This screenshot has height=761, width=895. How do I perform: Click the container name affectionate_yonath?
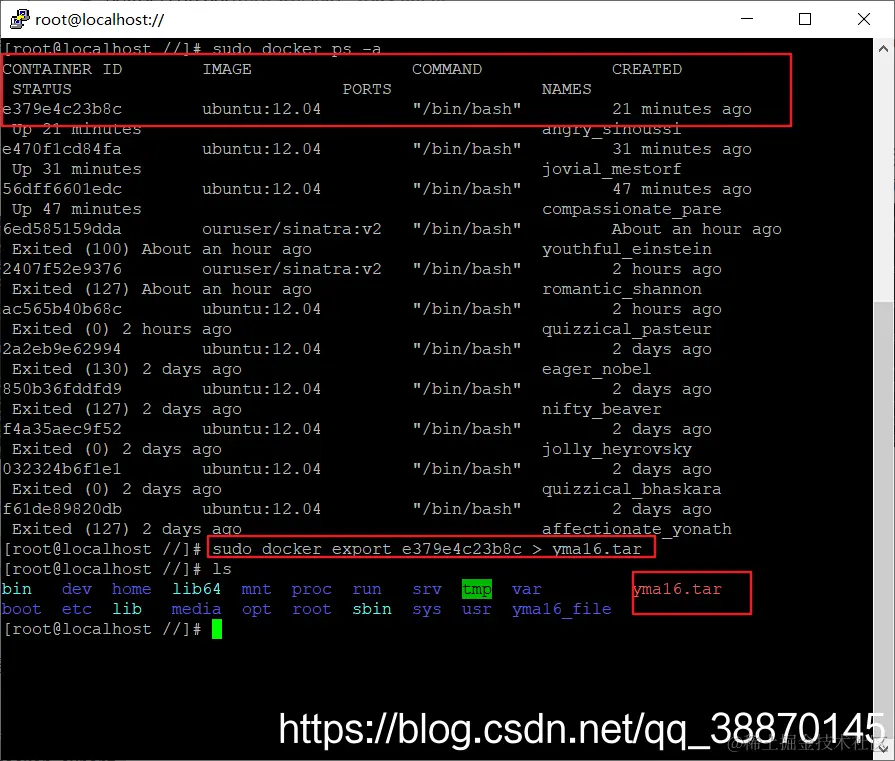[x=636, y=529]
